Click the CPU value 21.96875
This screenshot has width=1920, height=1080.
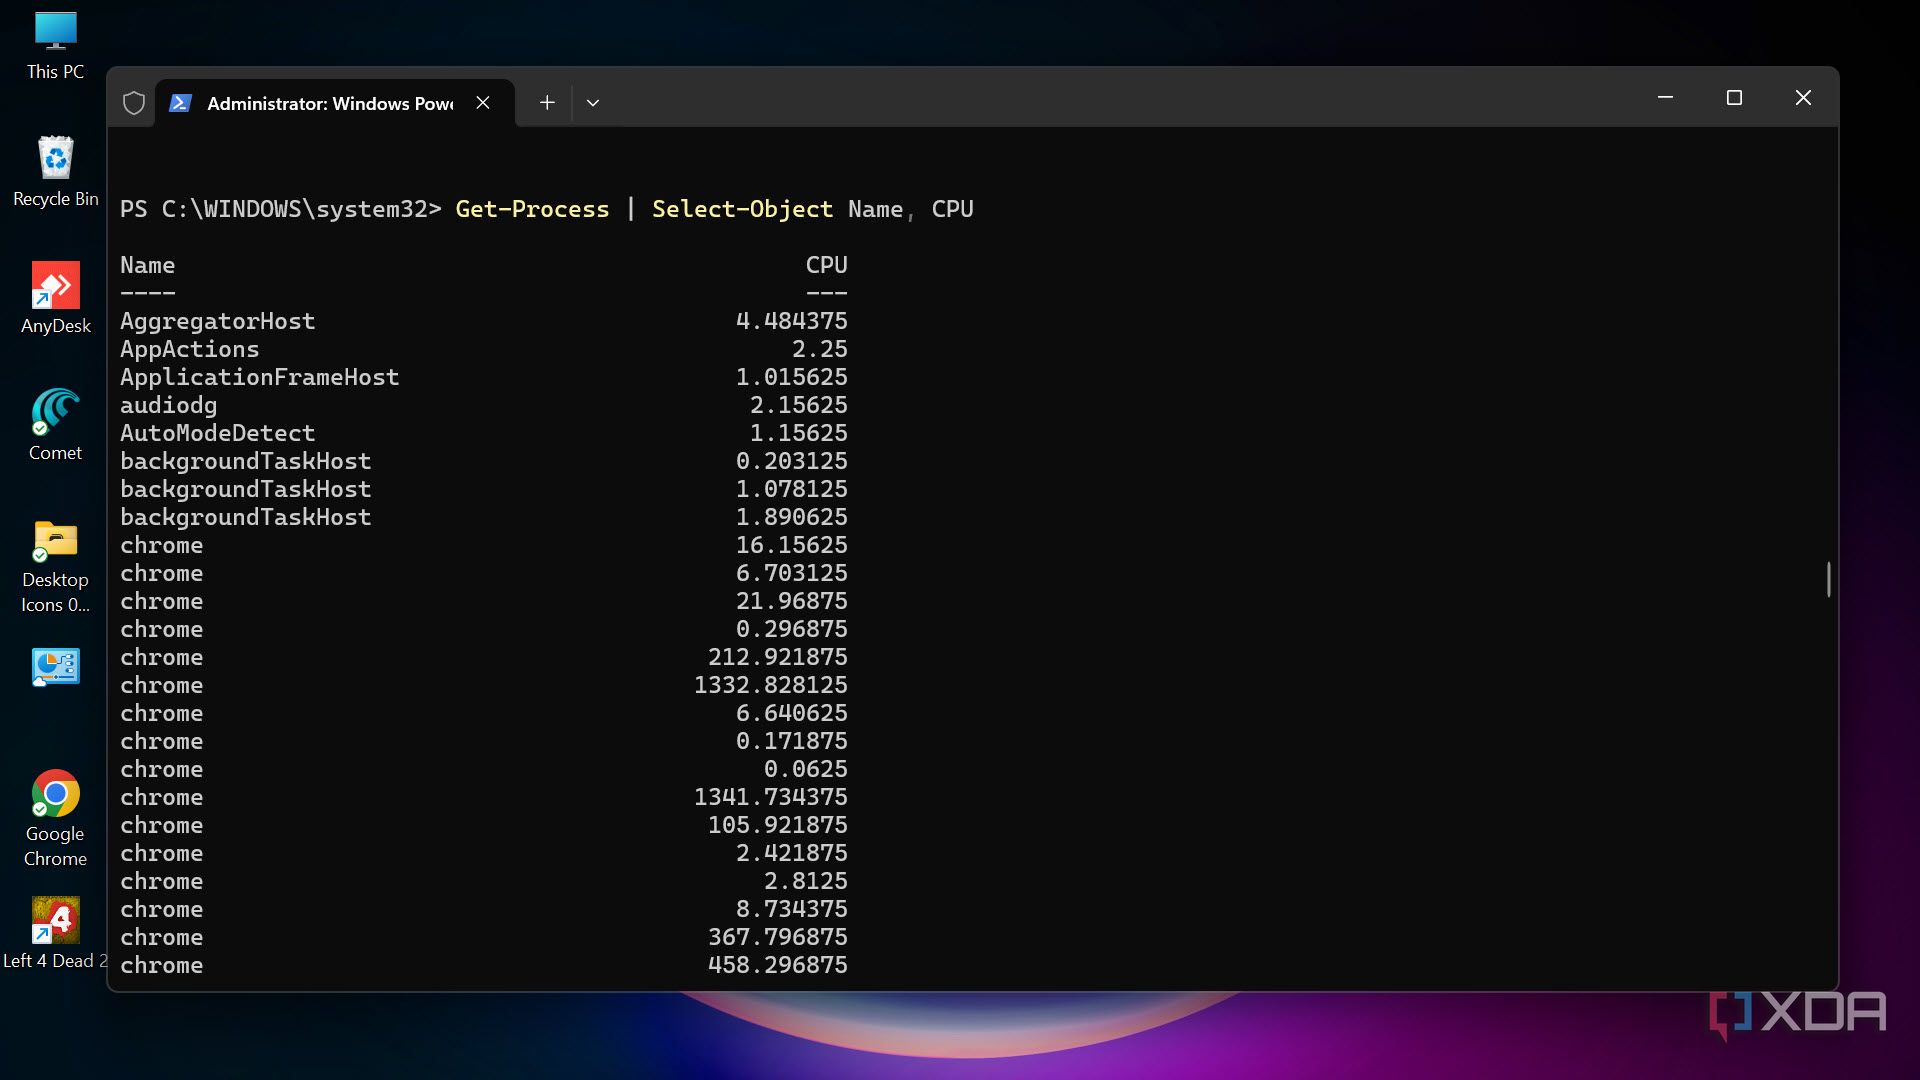pyautogui.click(x=791, y=601)
